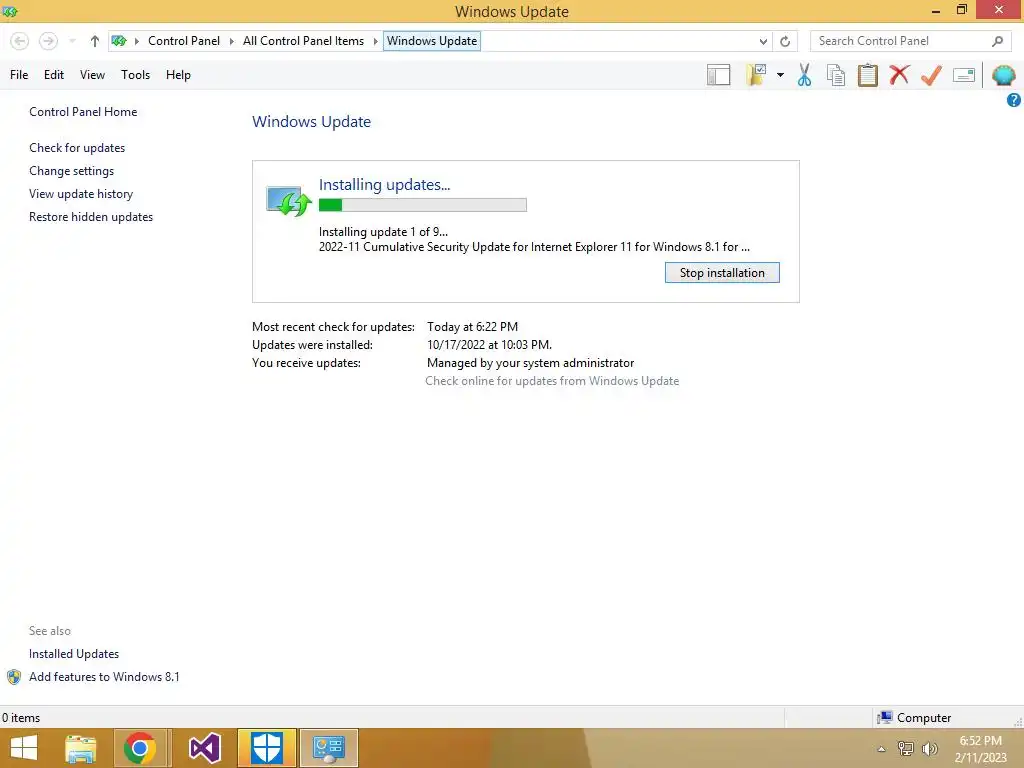This screenshot has width=1024, height=768.
Task: Click the orange checkmark toolbar icon
Action: 931,75
